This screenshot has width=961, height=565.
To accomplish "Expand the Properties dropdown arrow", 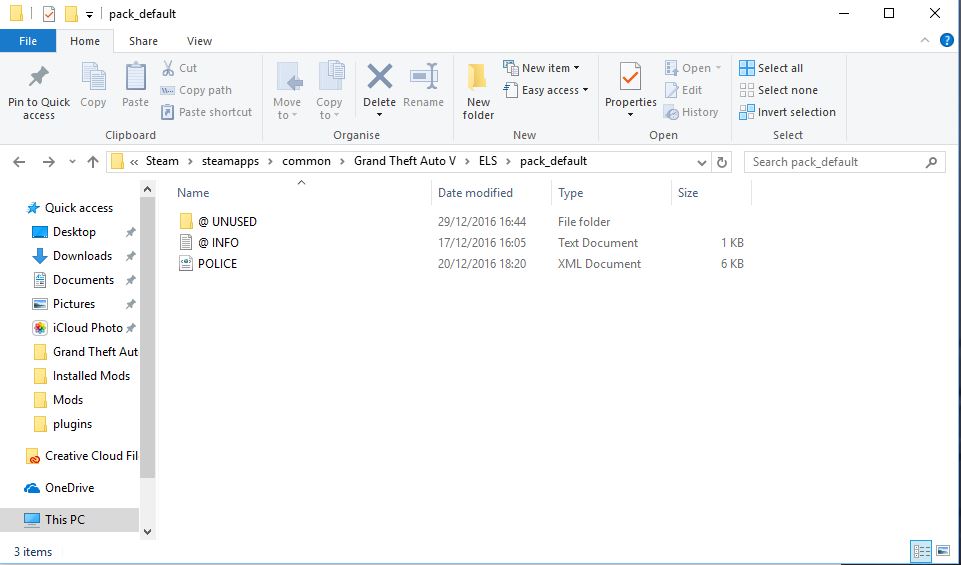I will point(630,115).
